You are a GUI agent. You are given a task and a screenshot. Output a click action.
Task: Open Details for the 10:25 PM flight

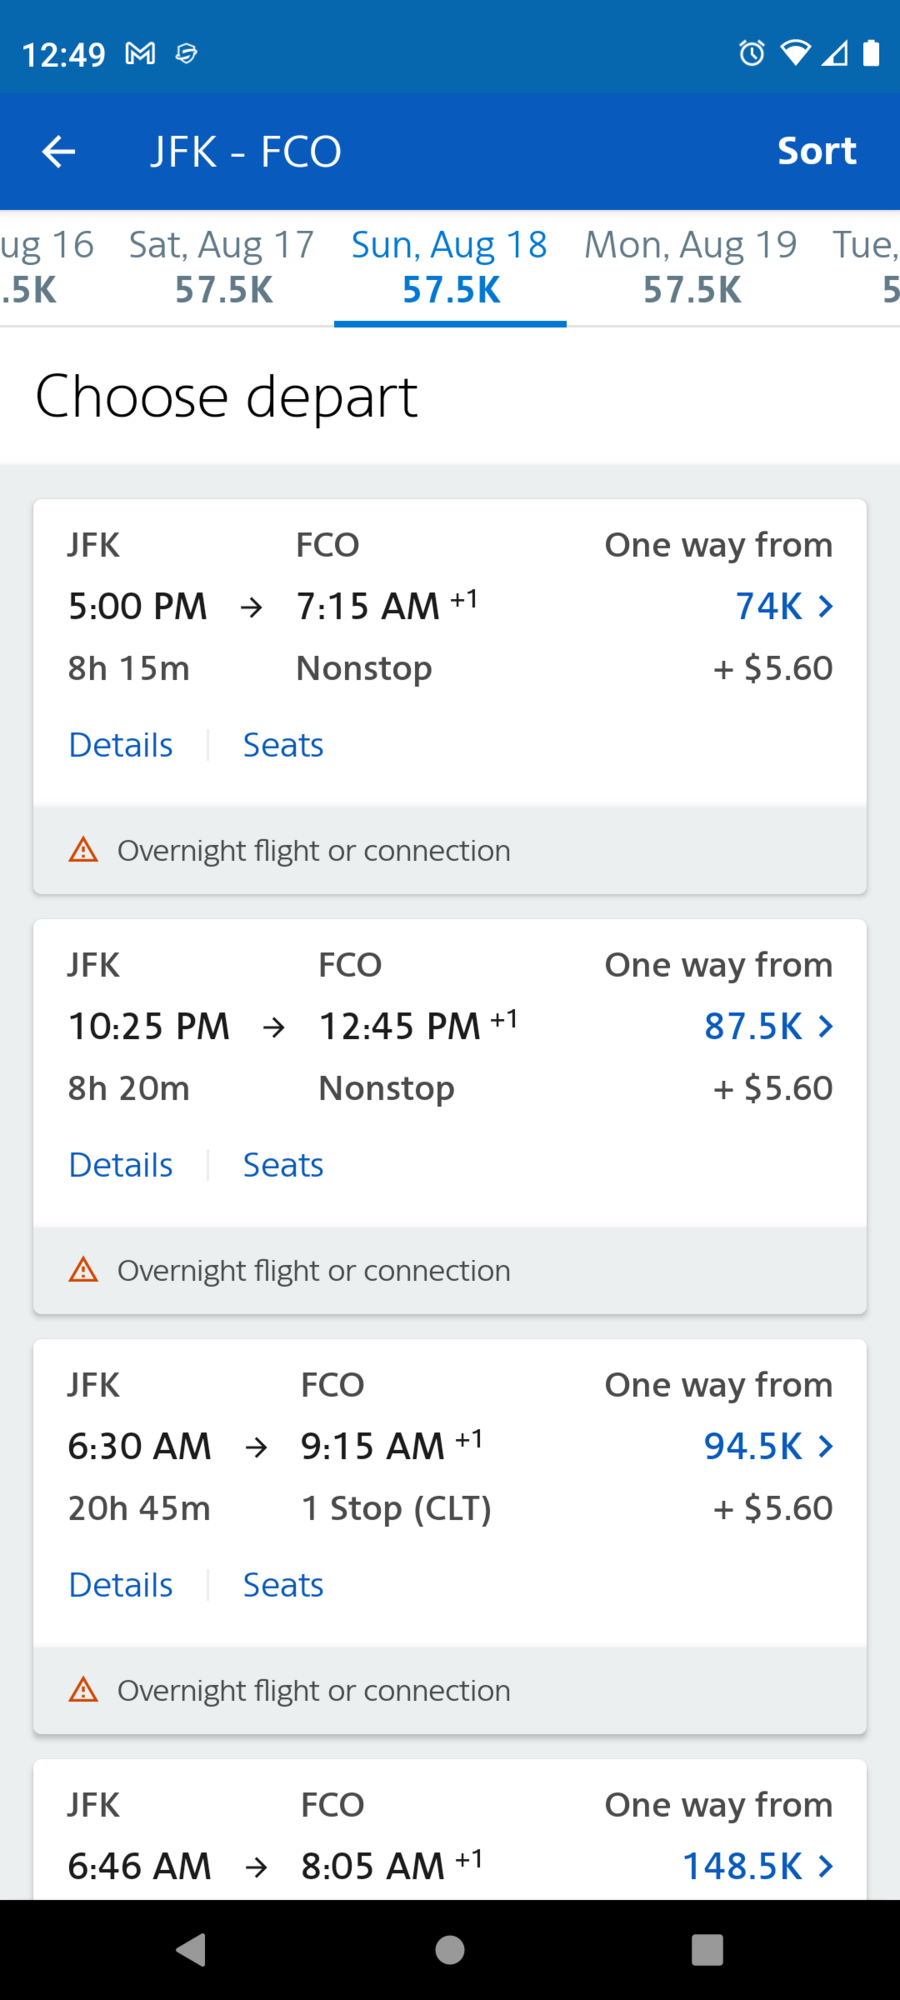tap(121, 1165)
